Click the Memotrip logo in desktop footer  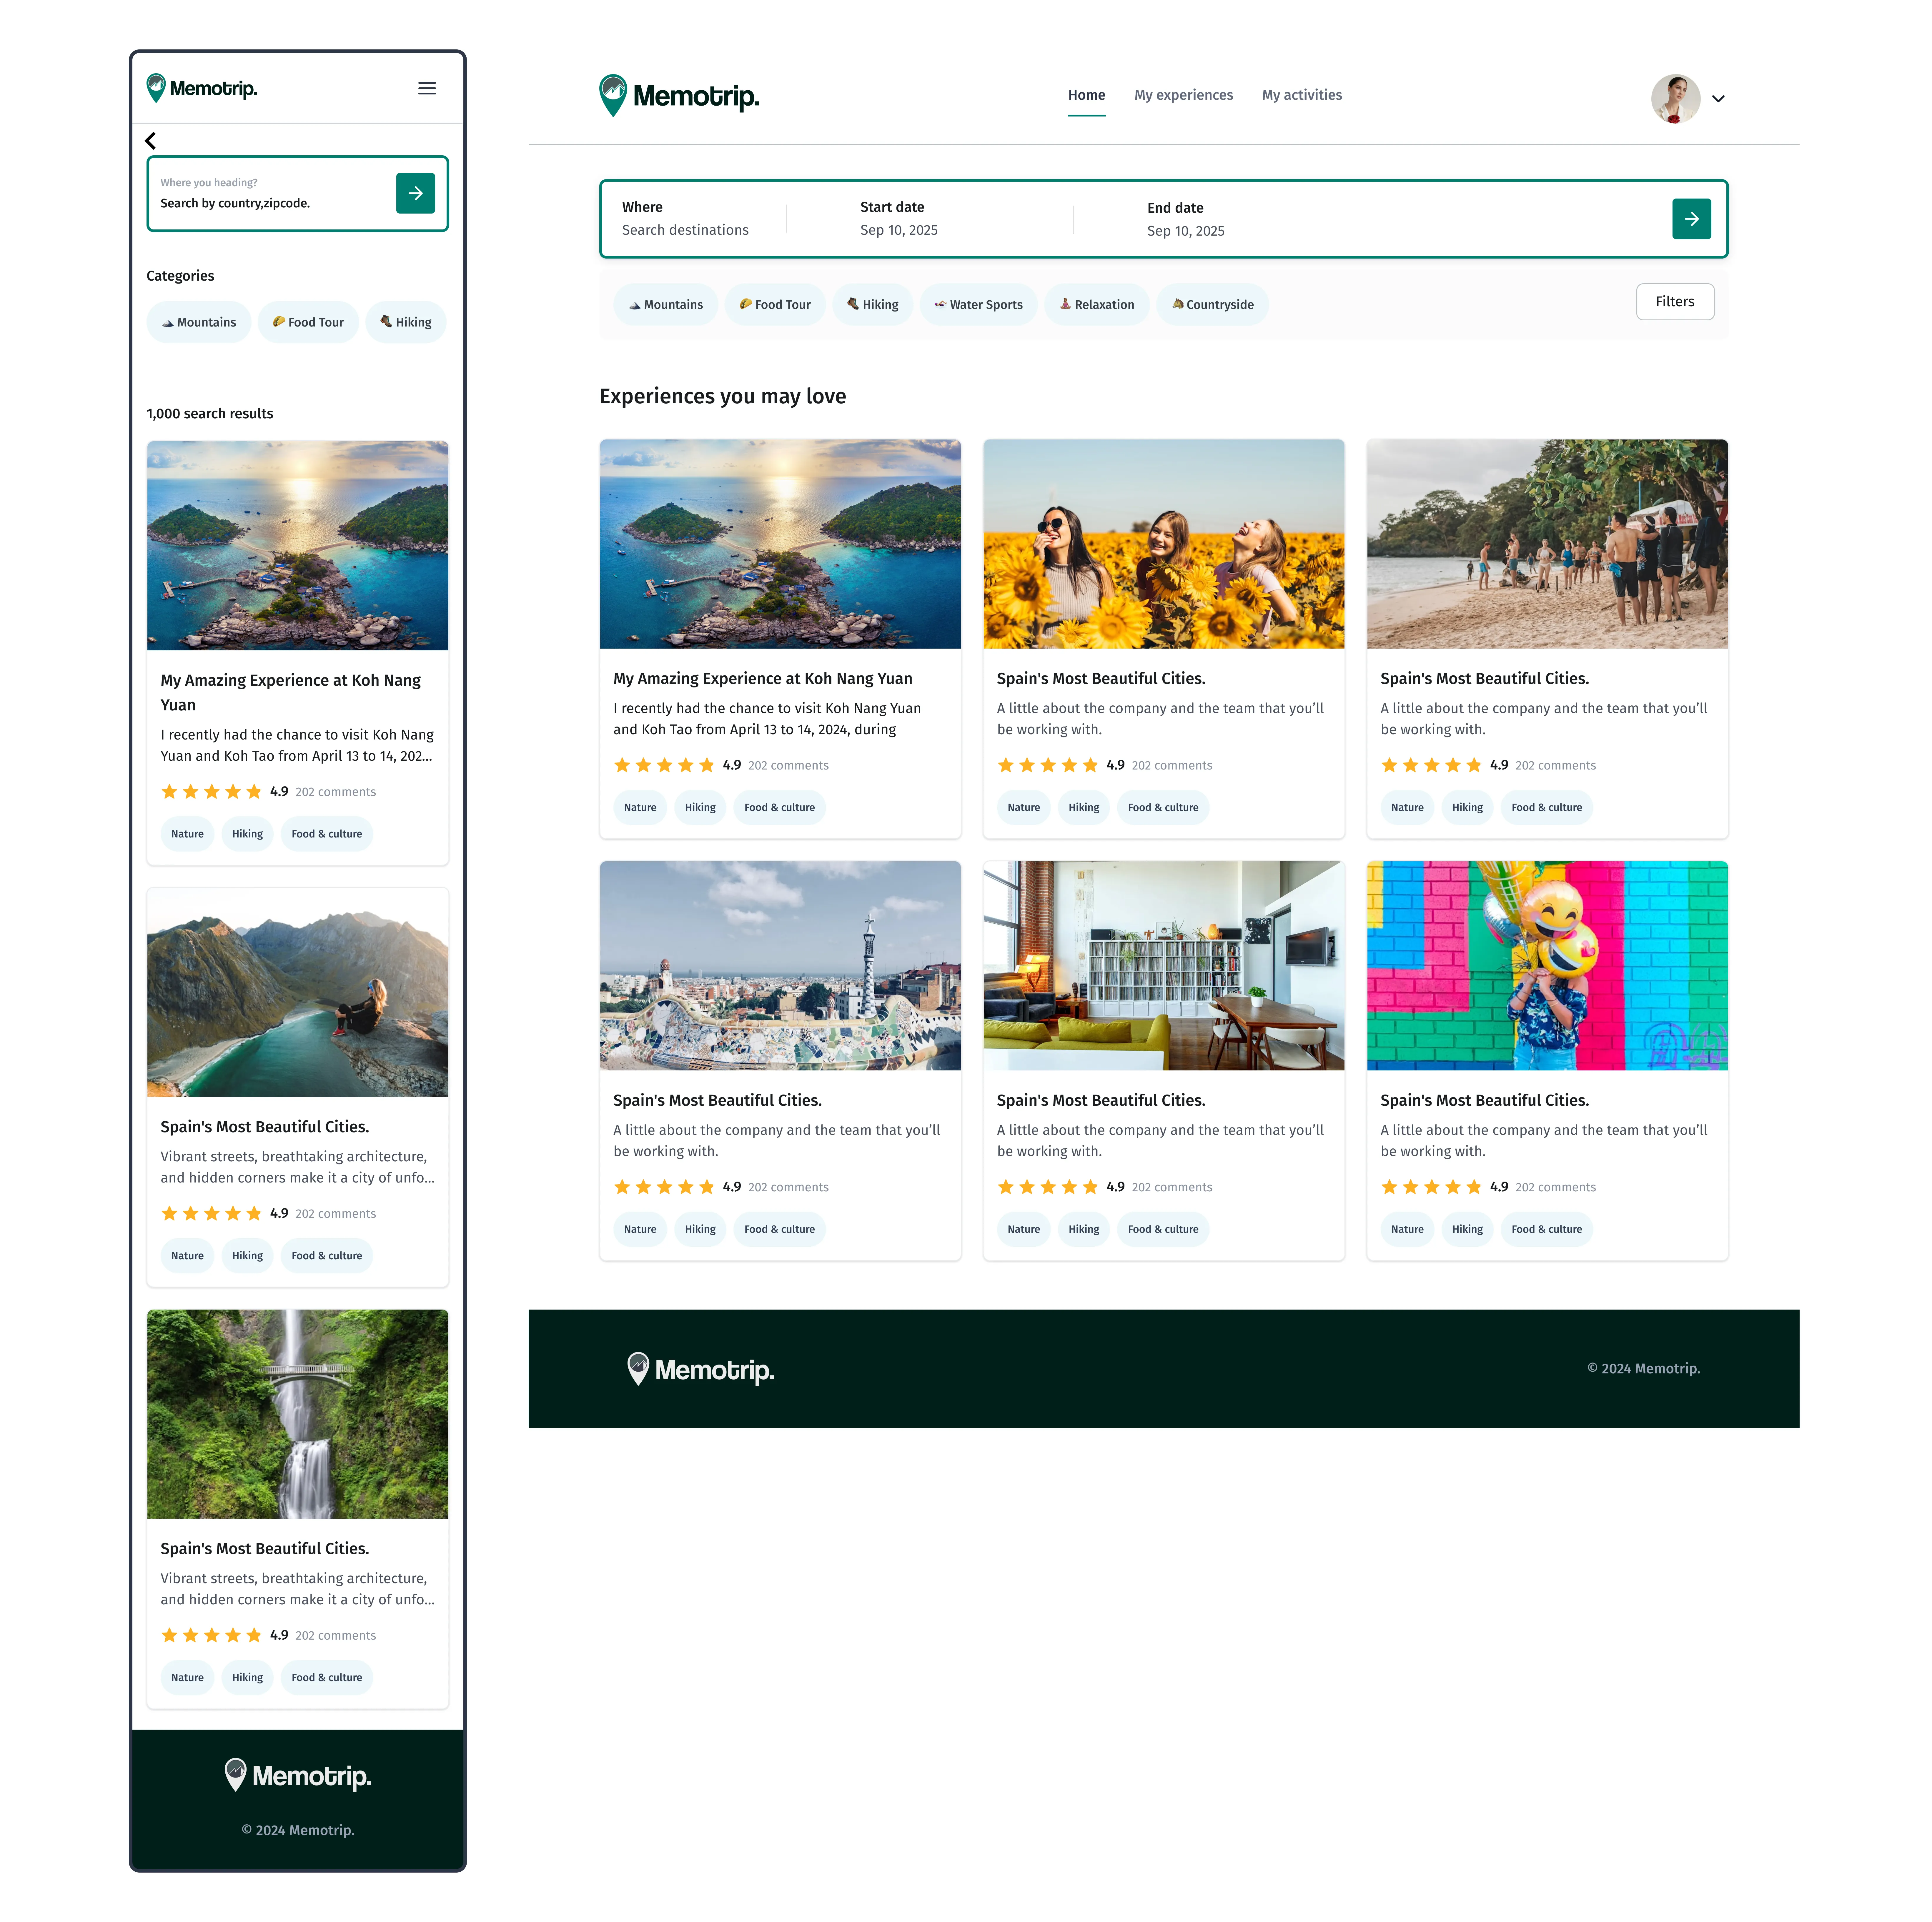click(x=700, y=1369)
